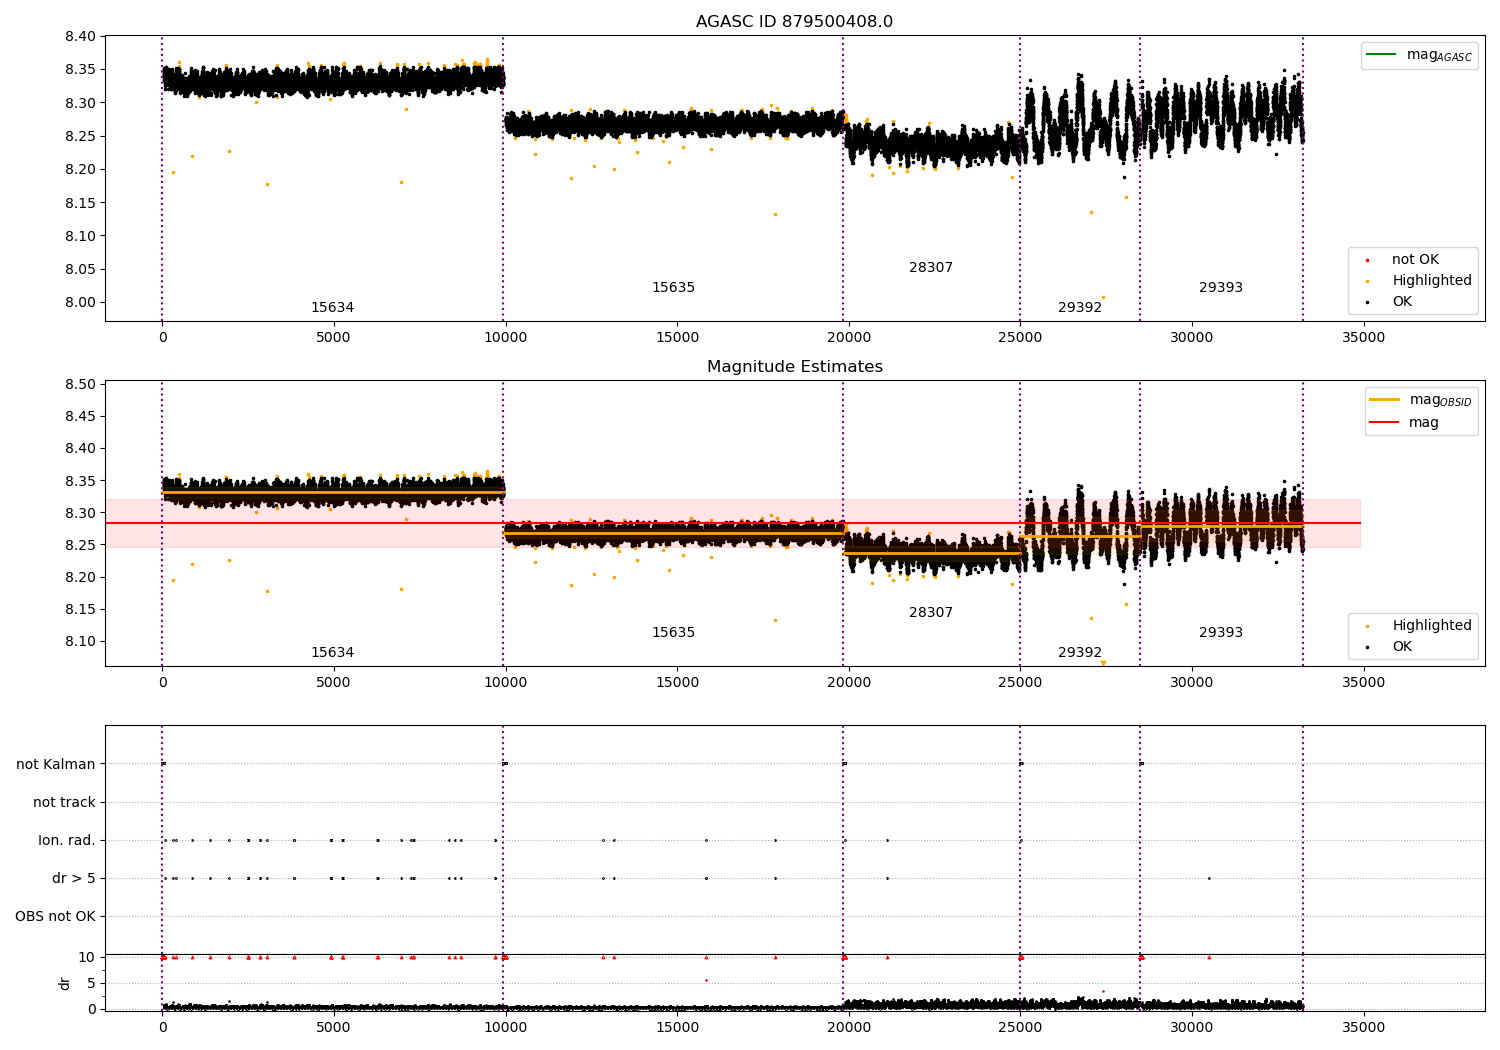This screenshot has width=1500, height=1050.
Task: Select "OK" legend entry in middle plot
Action: click(x=1402, y=646)
